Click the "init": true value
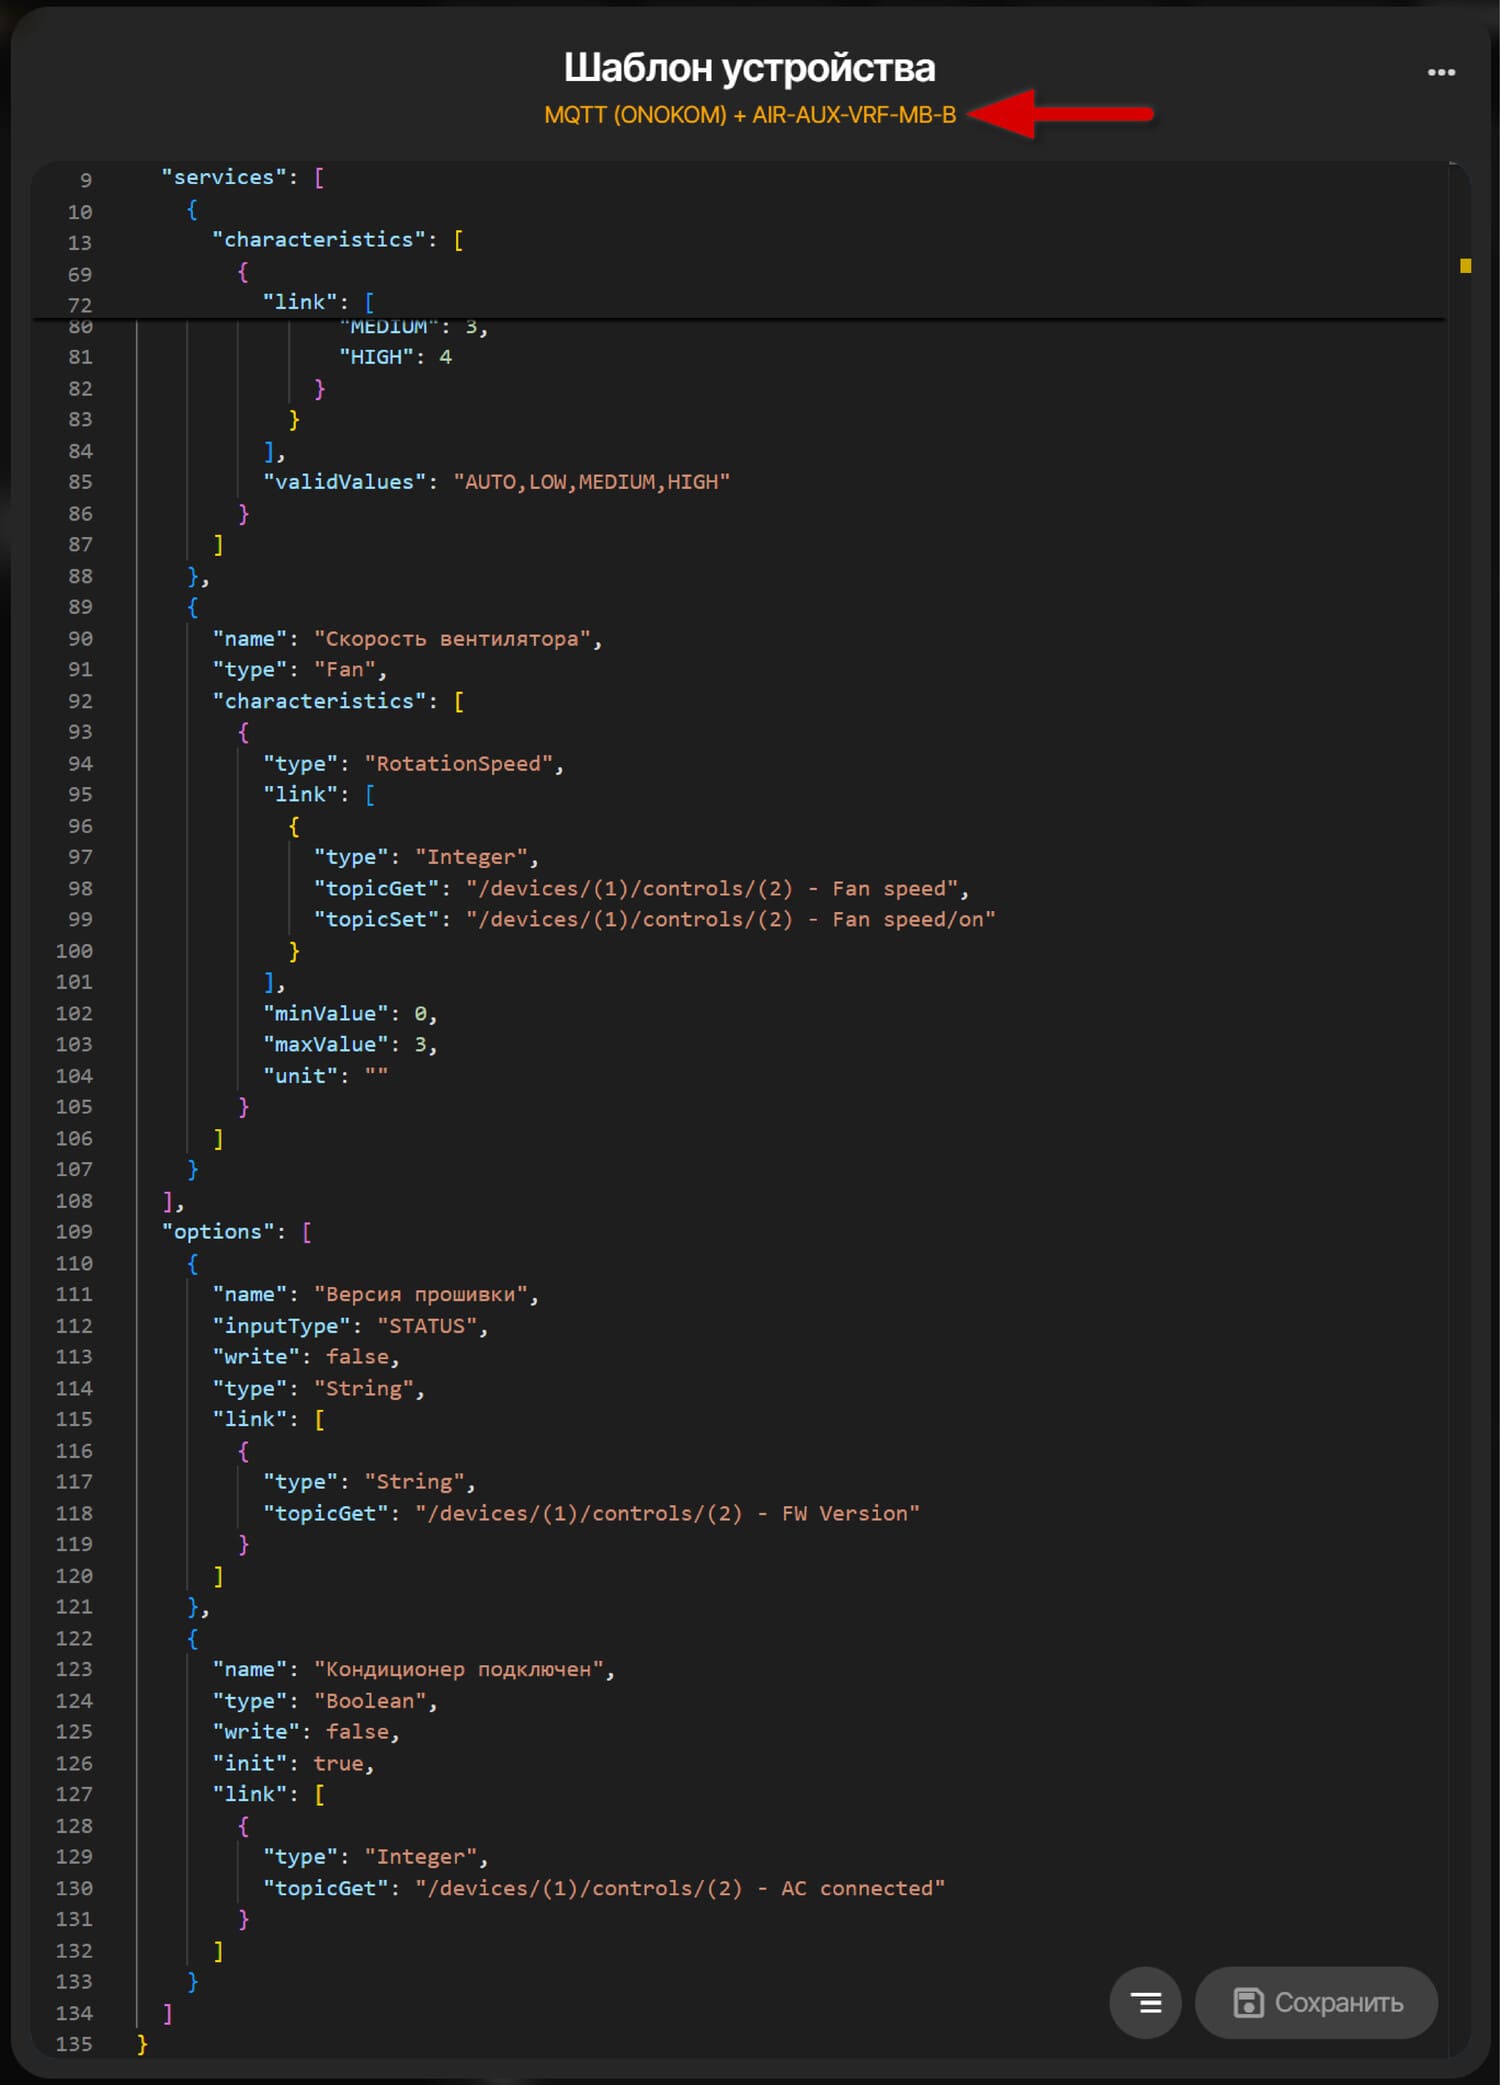This screenshot has height=2085, width=1500. [x=338, y=1763]
